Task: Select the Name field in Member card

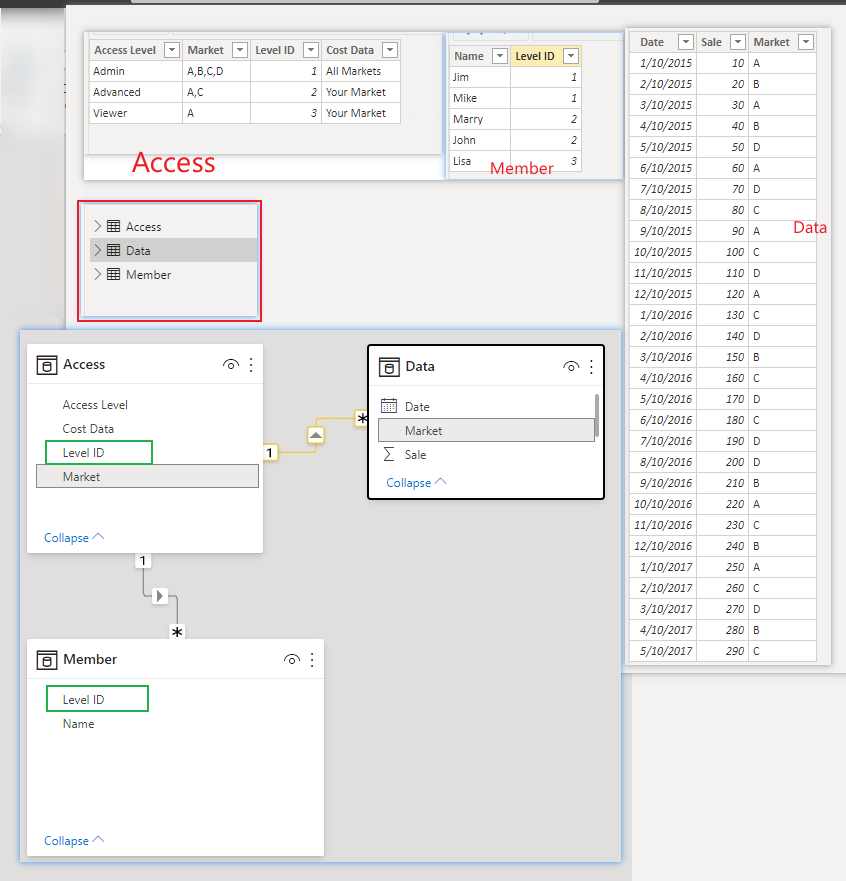Action: coord(78,724)
